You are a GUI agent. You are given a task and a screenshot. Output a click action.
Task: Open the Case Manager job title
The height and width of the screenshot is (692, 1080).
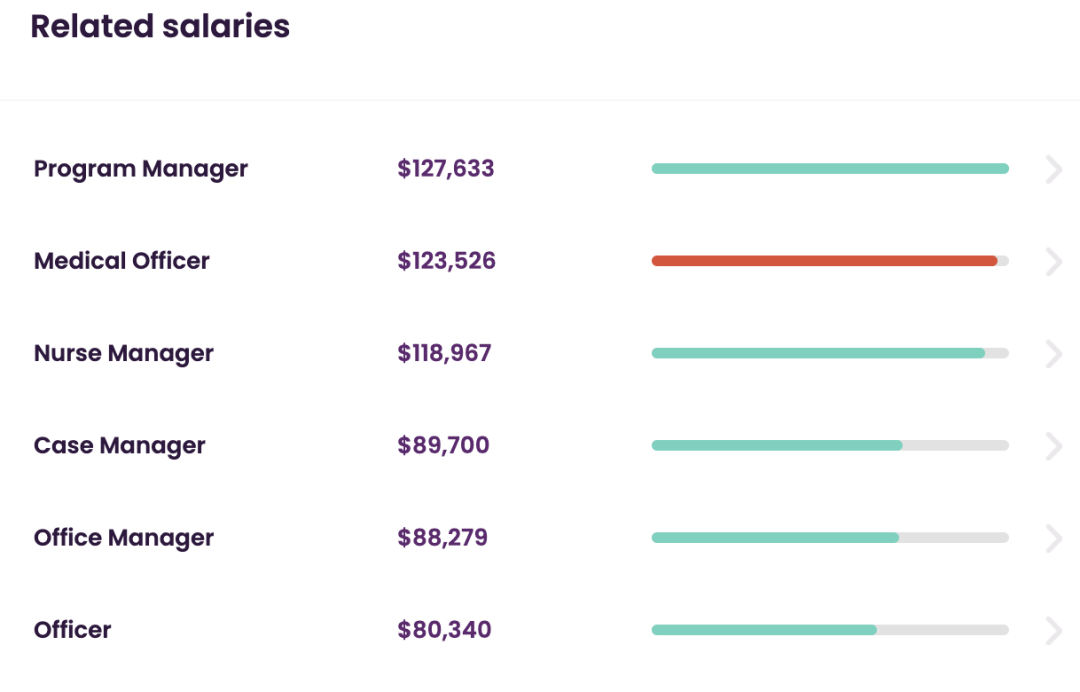tap(120, 445)
